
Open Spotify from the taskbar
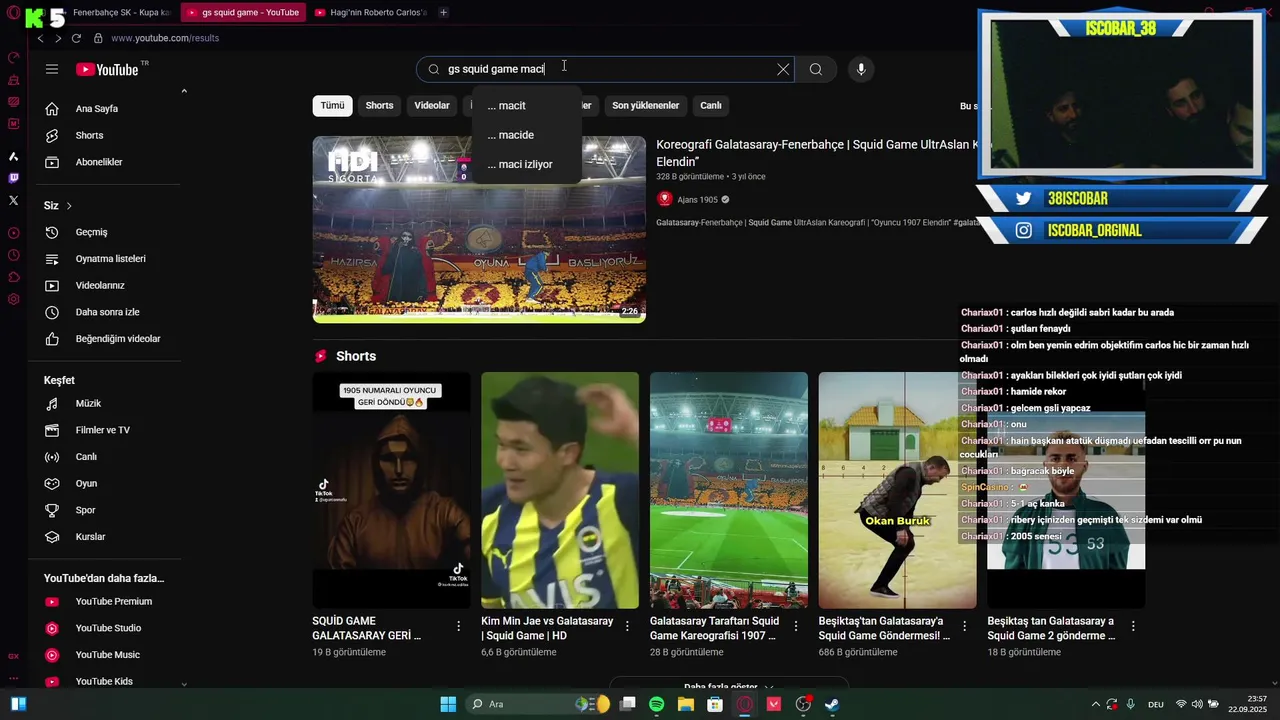[x=657, y=704]
